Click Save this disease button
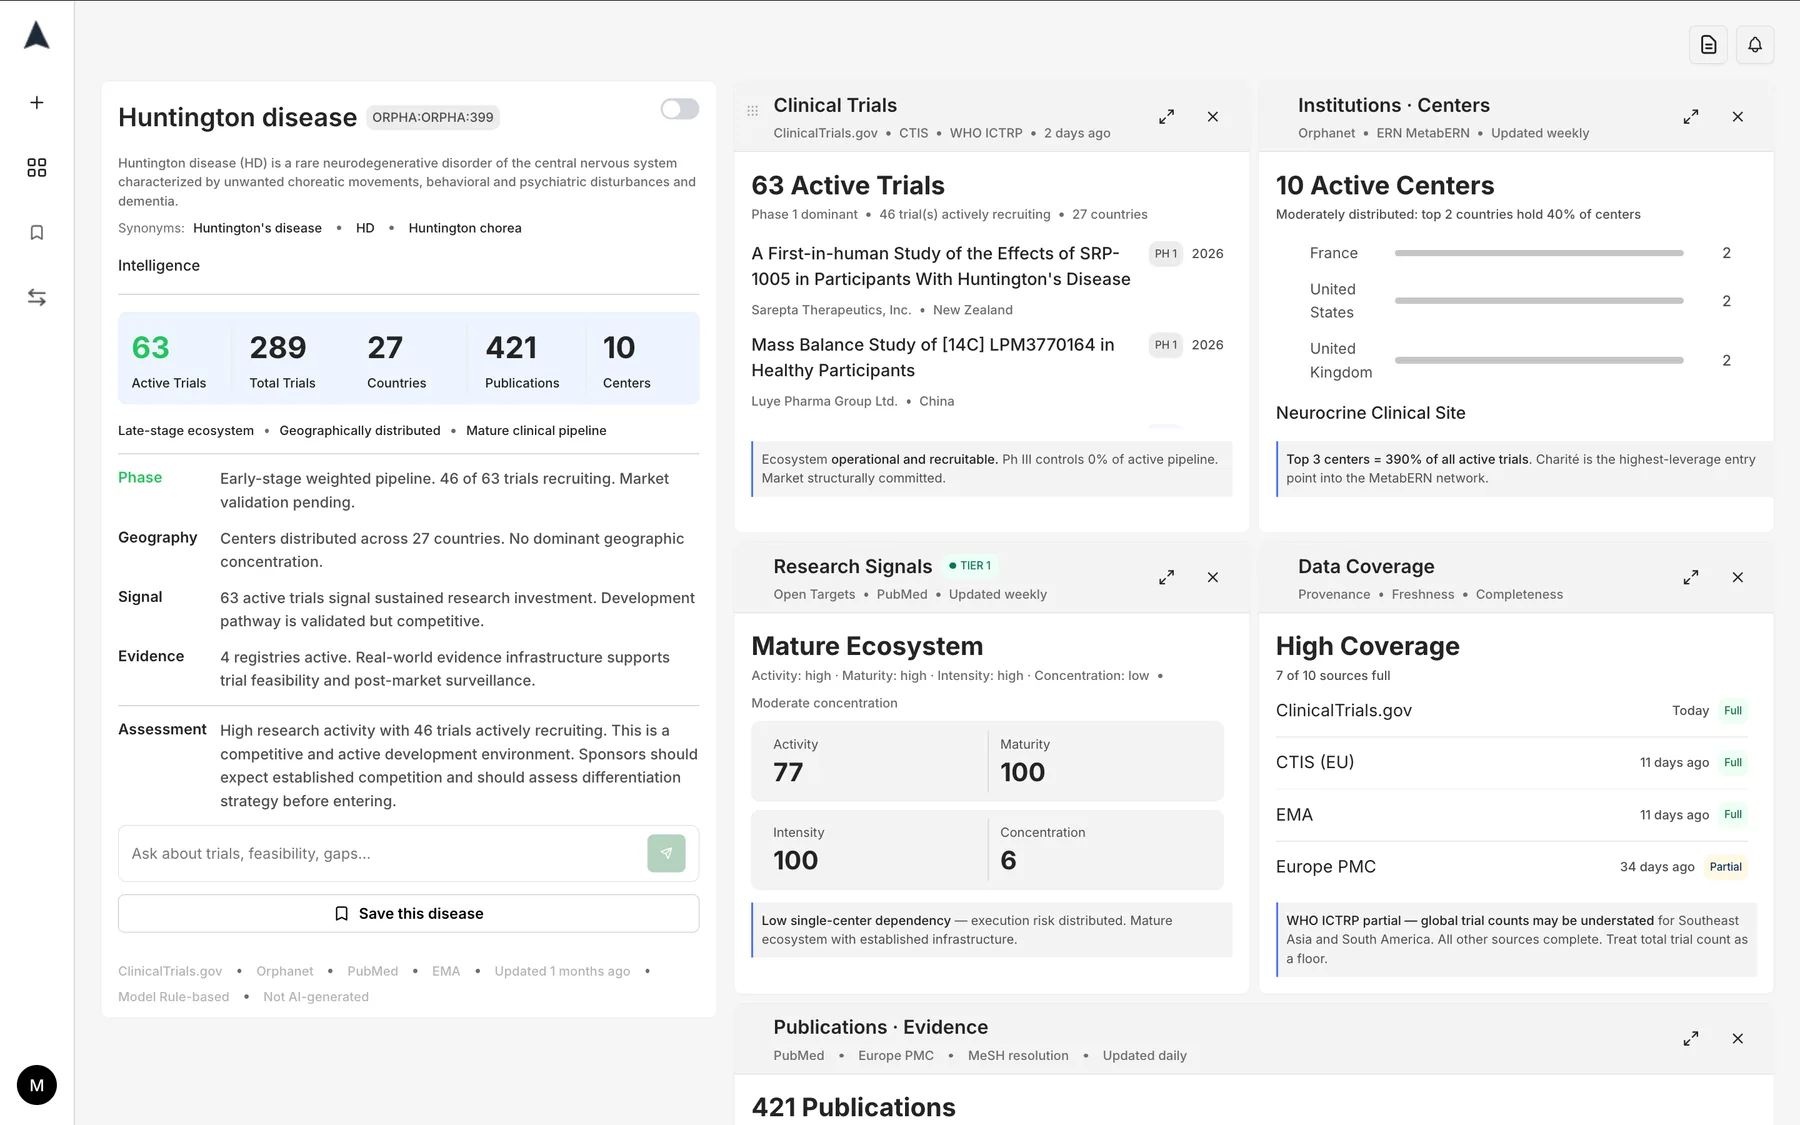Viewport: 1800px width, 1125px height. [408, 913]
